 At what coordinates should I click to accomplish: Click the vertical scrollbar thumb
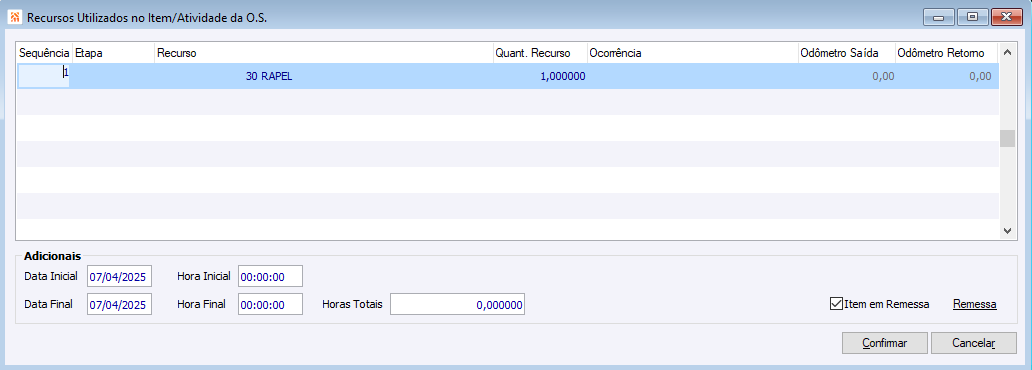1008,138
